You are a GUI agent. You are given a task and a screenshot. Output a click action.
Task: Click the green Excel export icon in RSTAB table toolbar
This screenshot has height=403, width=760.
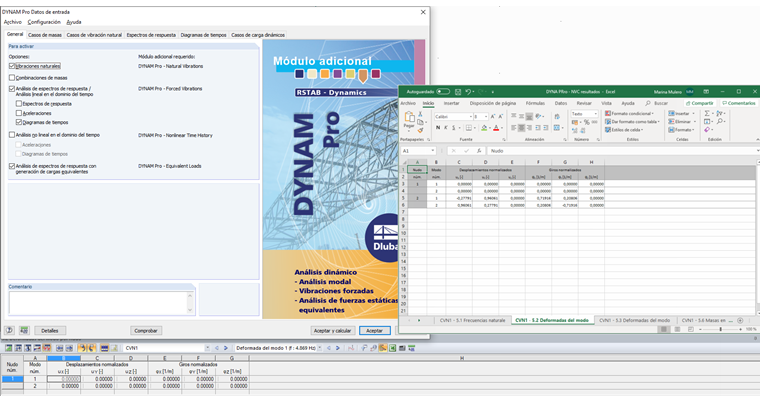point(393,348)
